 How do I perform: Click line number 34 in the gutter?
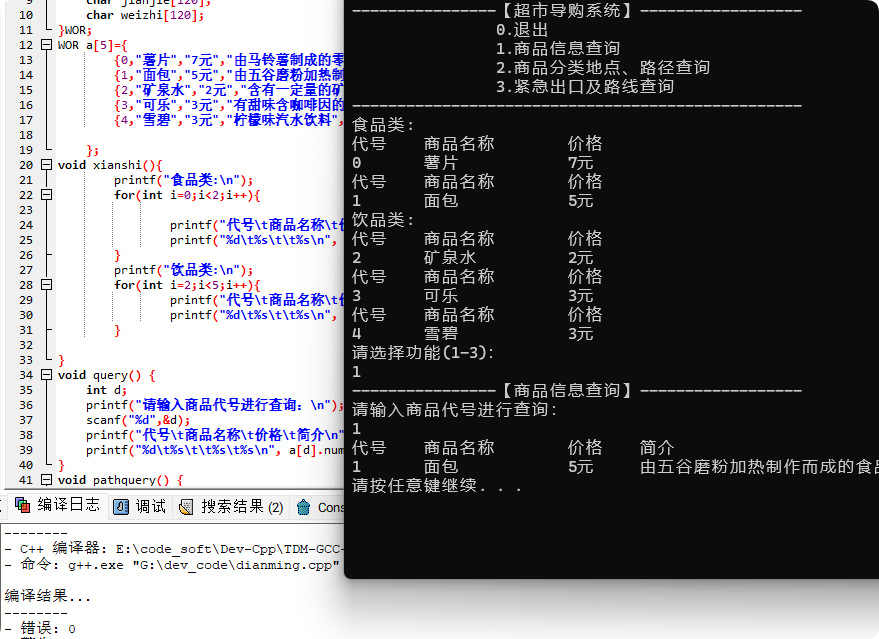(x=26, y=375)
